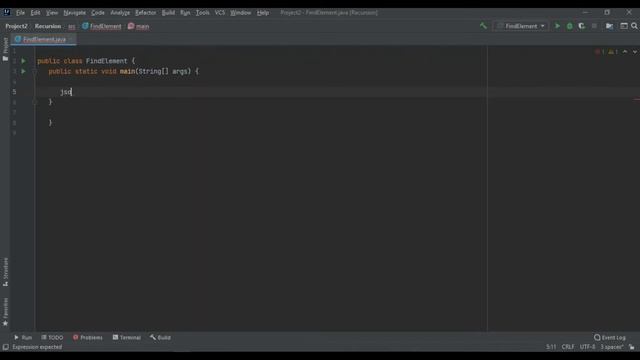
Task: Open the Terminal tool window
Action: coord(127,338)
